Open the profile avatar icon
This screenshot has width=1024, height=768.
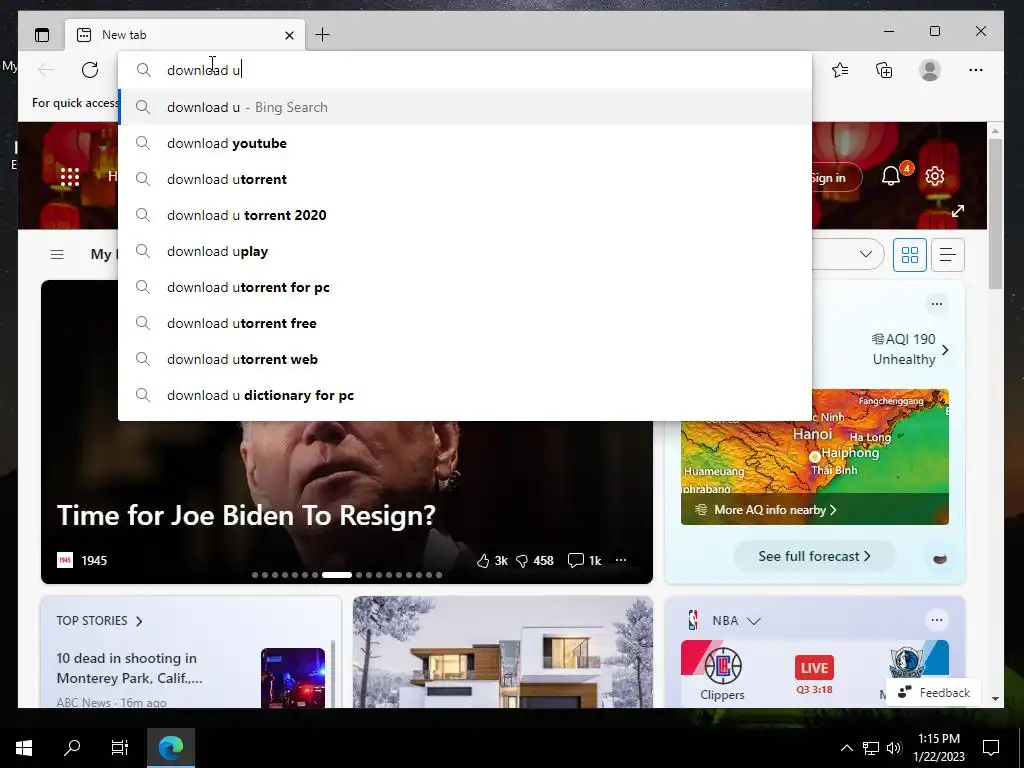coord(929,70)
